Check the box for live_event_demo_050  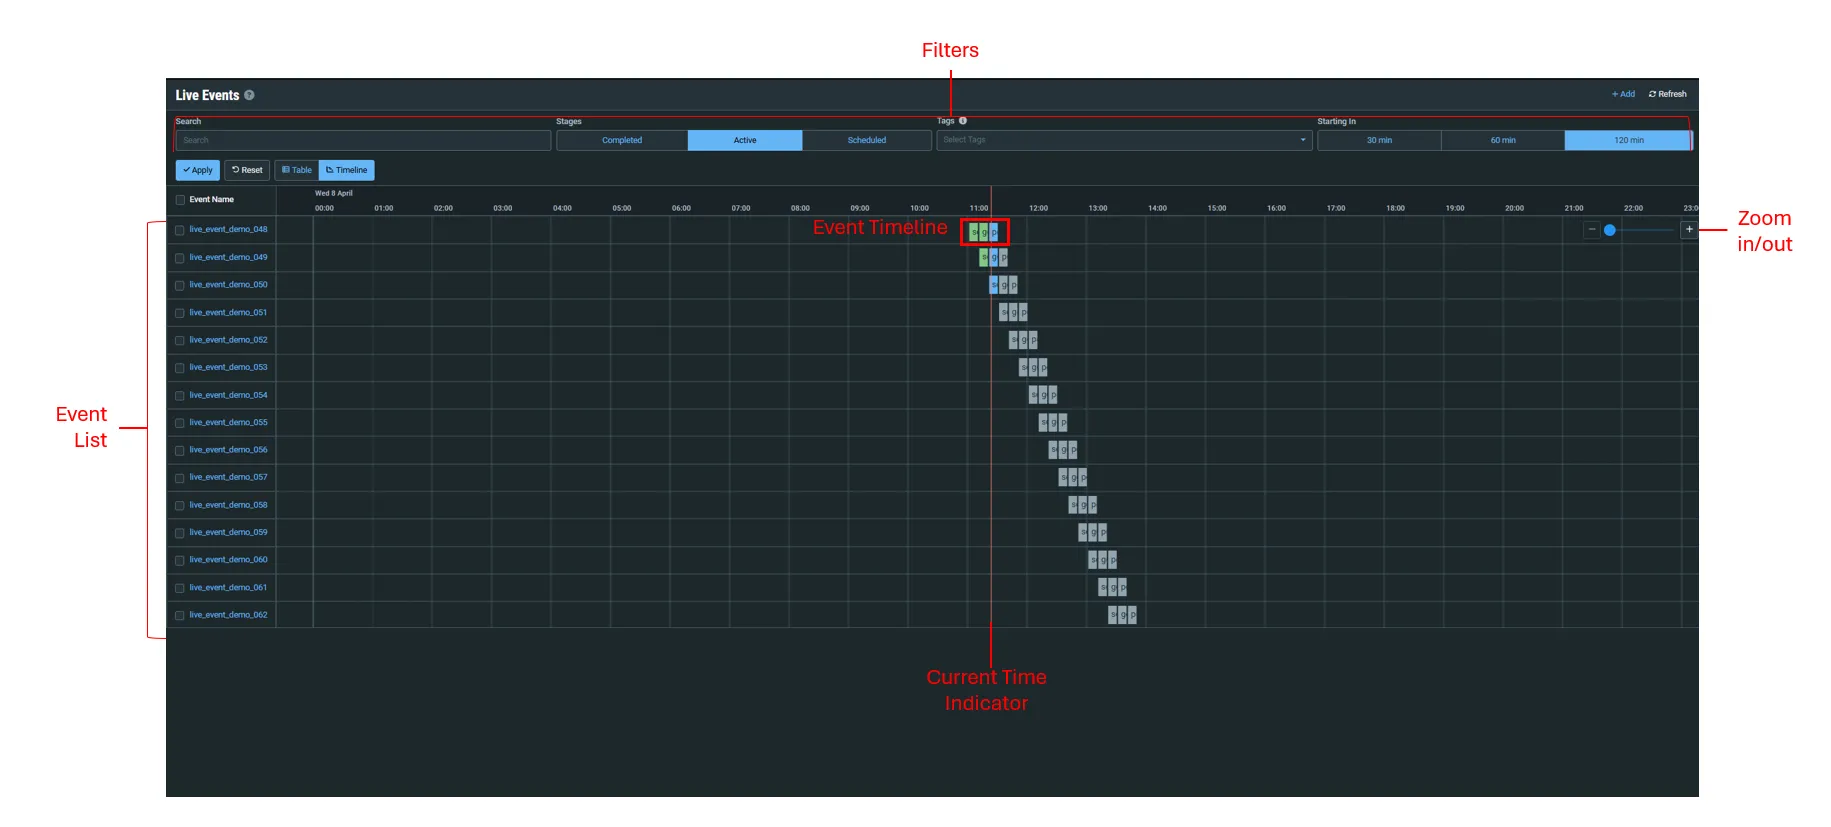tap(180, 285)
